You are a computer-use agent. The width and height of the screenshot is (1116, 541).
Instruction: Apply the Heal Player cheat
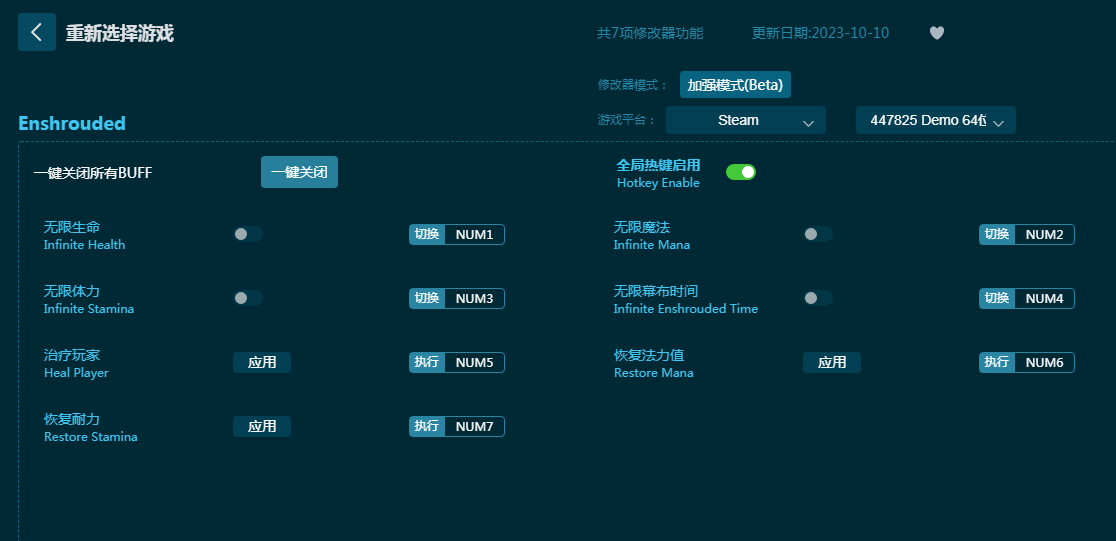pyautogui.click(x=262, y=362)
